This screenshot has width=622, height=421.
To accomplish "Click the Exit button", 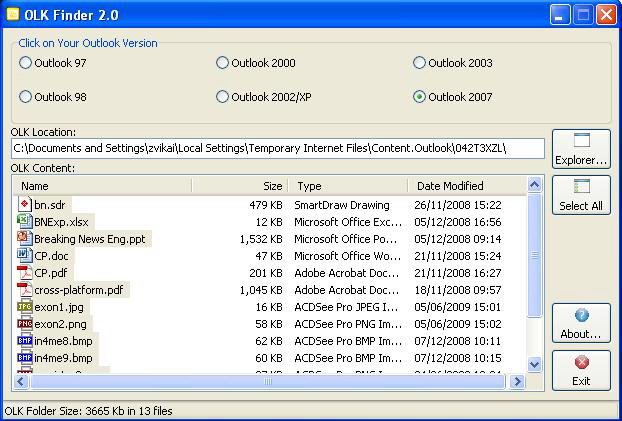I will [x=581, y=370].
